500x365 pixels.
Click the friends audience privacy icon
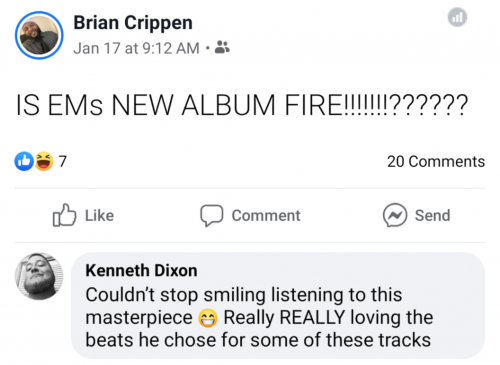(222, 47)
